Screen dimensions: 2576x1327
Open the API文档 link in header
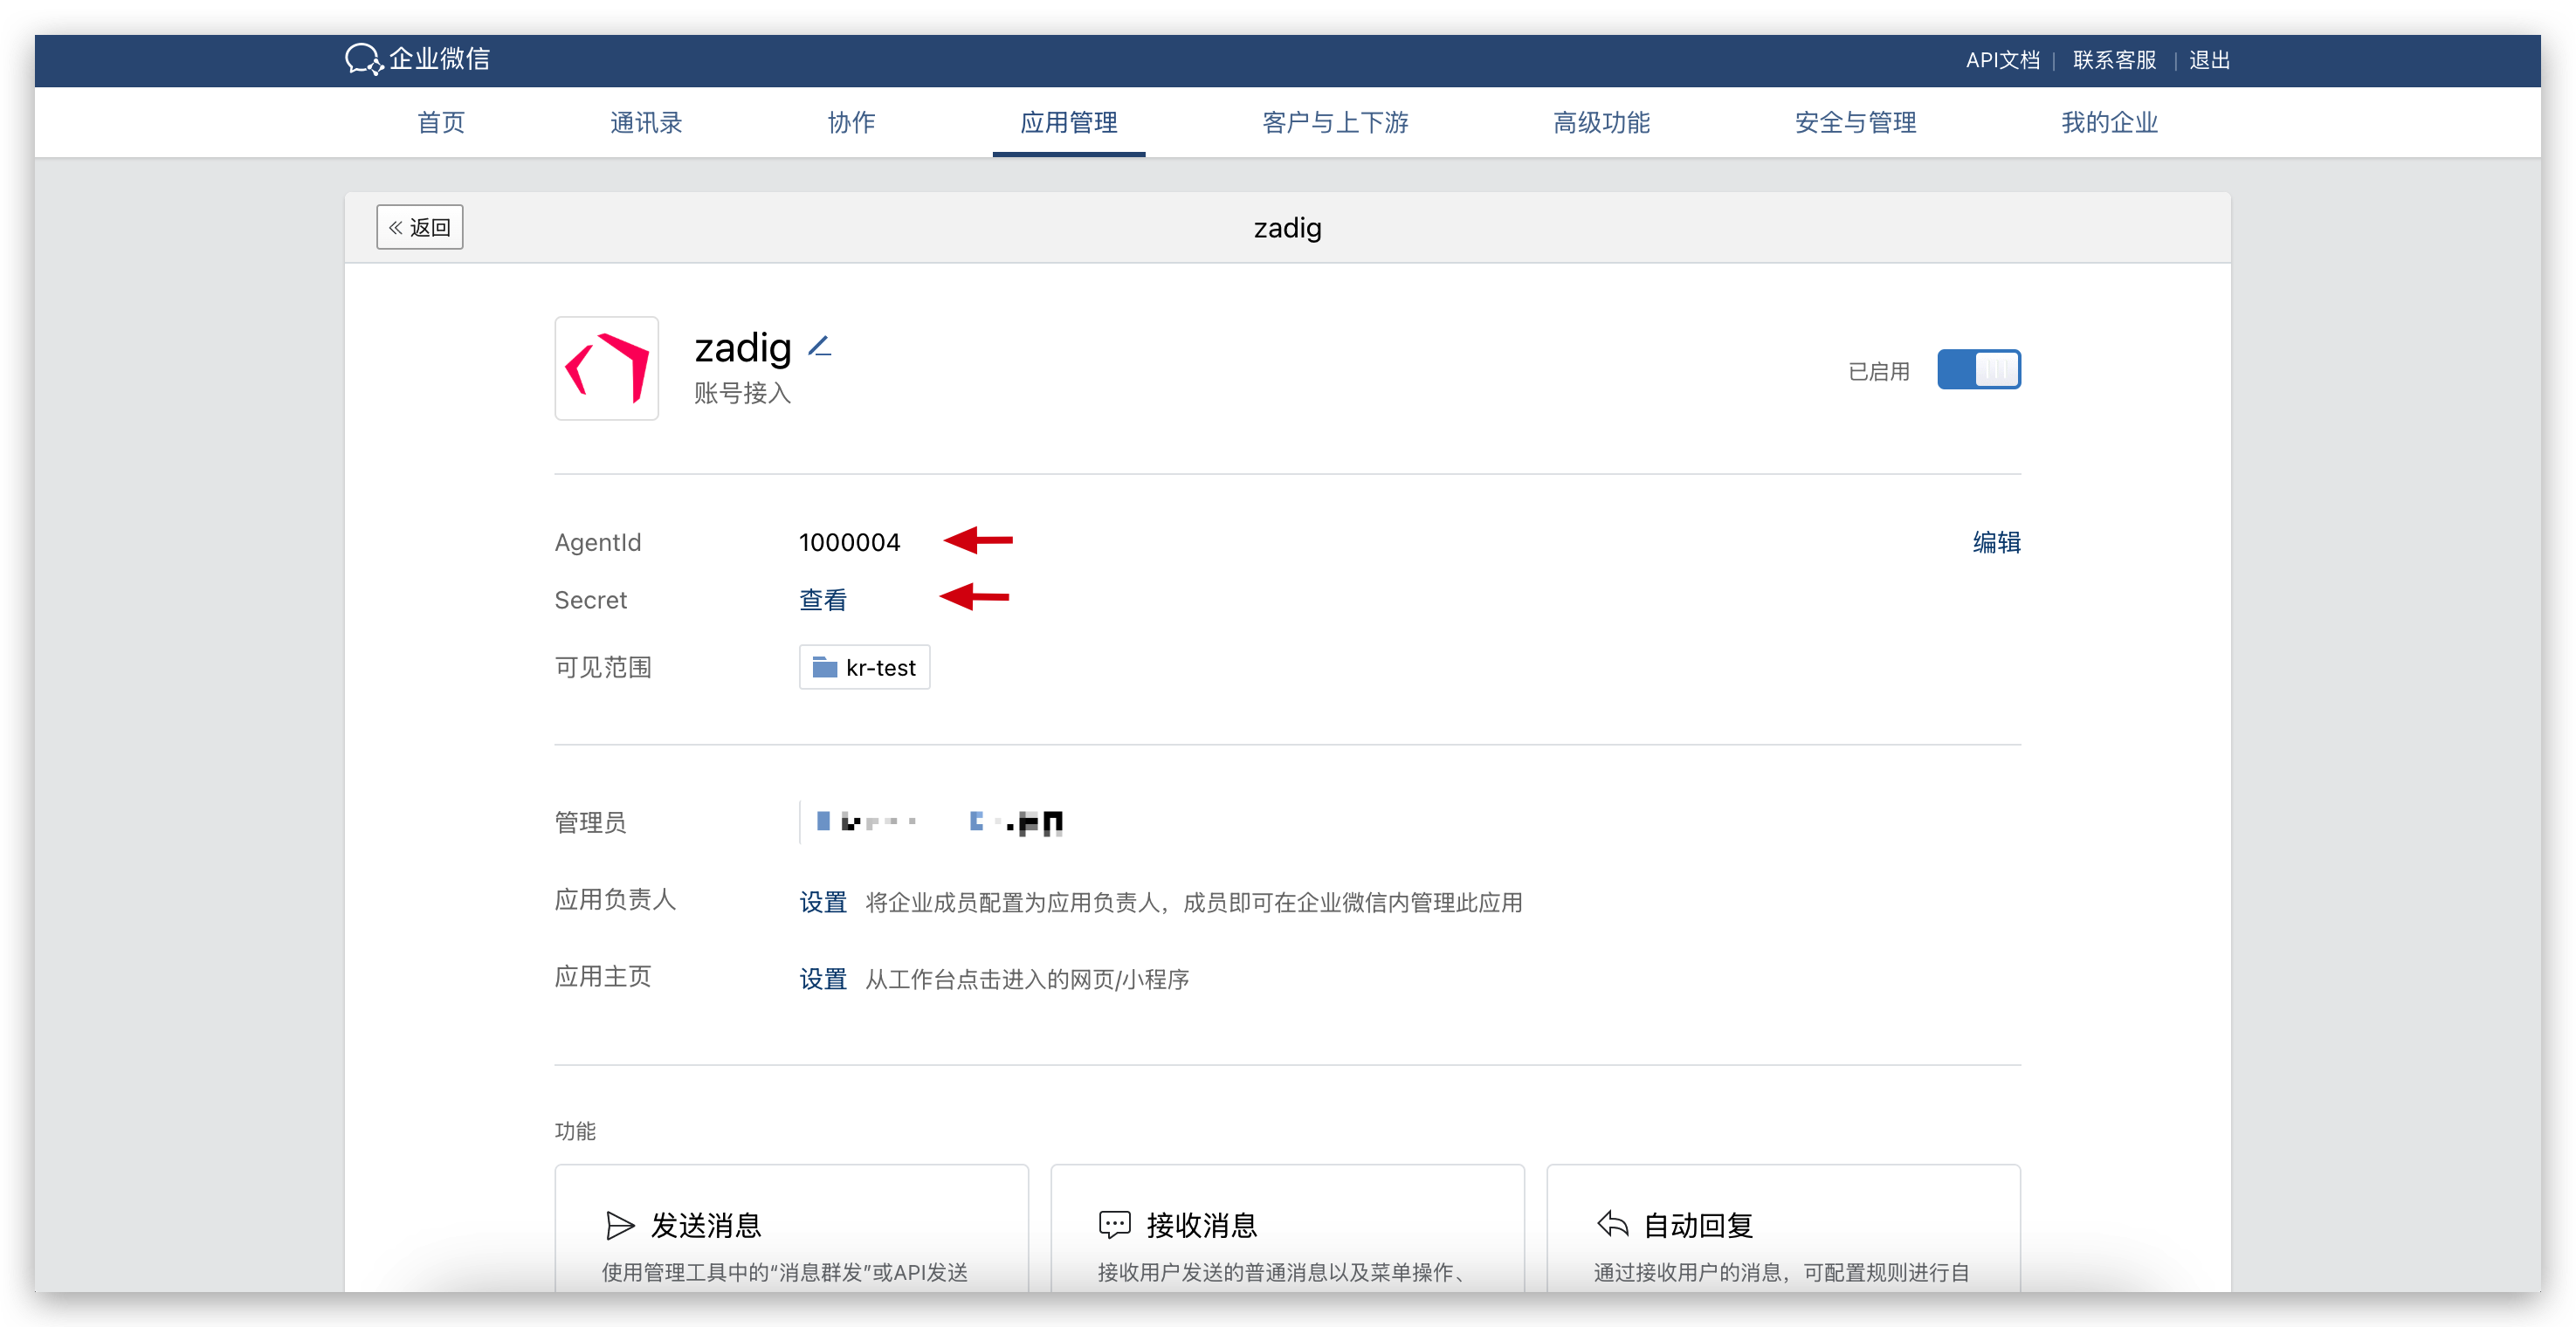[x=2002, y=60]
